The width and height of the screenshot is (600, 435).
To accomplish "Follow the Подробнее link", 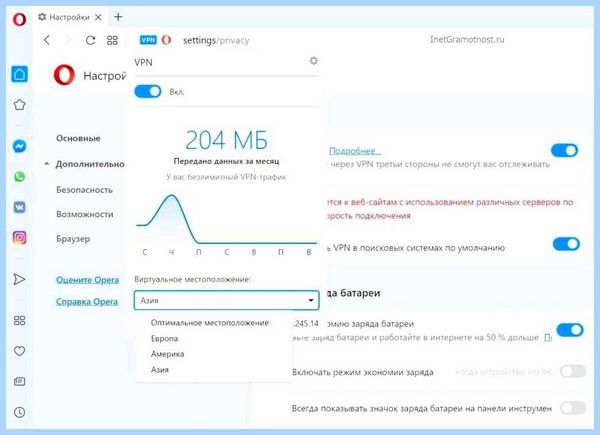I will point(355,151).
